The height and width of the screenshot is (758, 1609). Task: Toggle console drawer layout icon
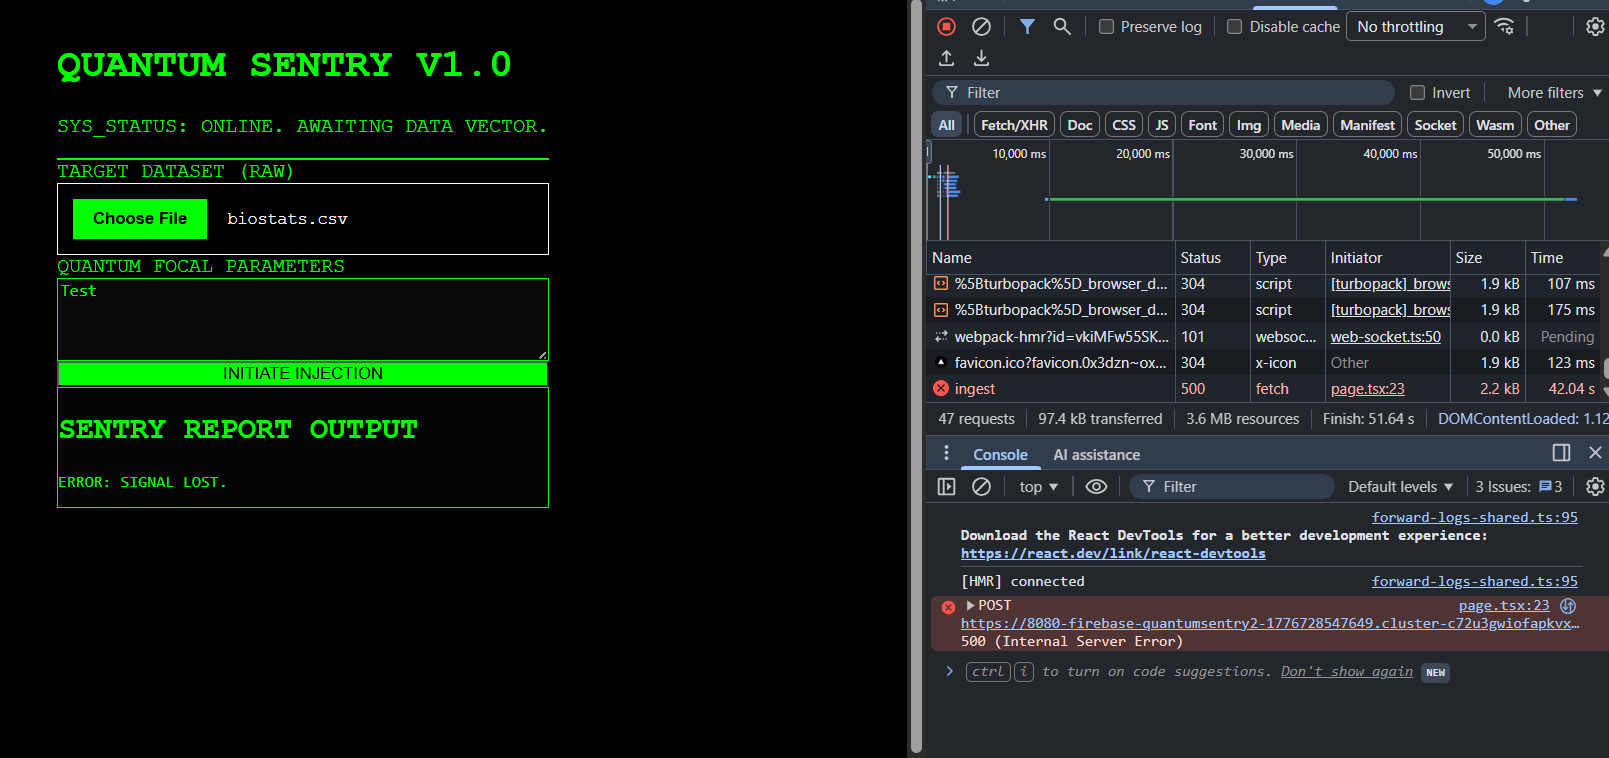(1561, 453)
